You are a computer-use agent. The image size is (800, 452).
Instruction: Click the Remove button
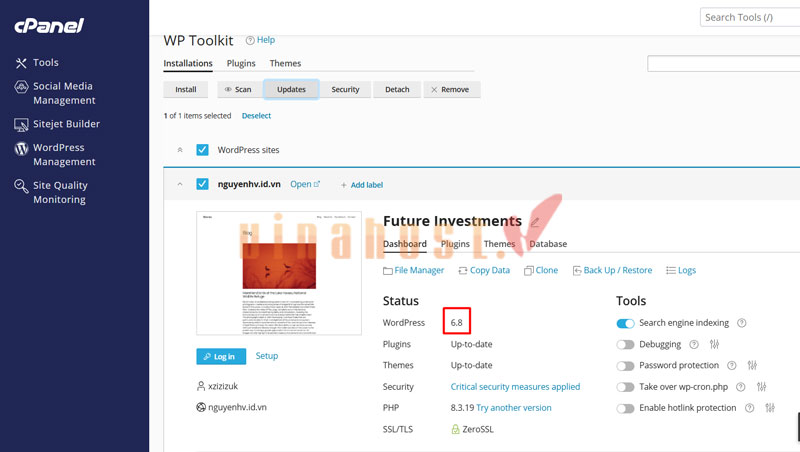tap(452, 89)
